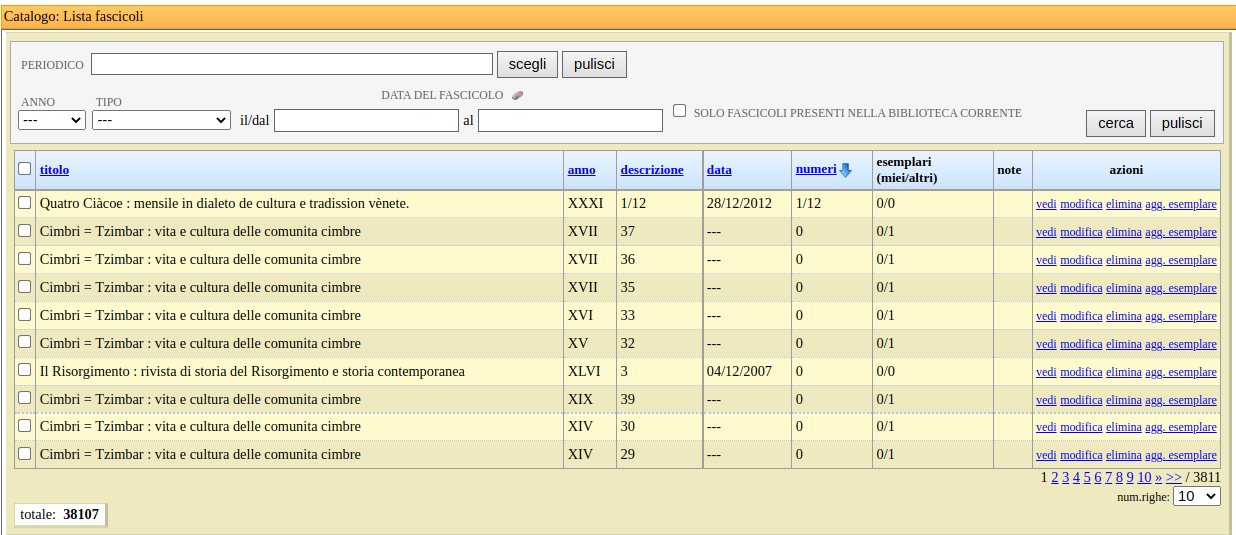Toggle the select-all checkbox in table header
The height and width of the screenshot is (535, 1236).
pos(25,169)
